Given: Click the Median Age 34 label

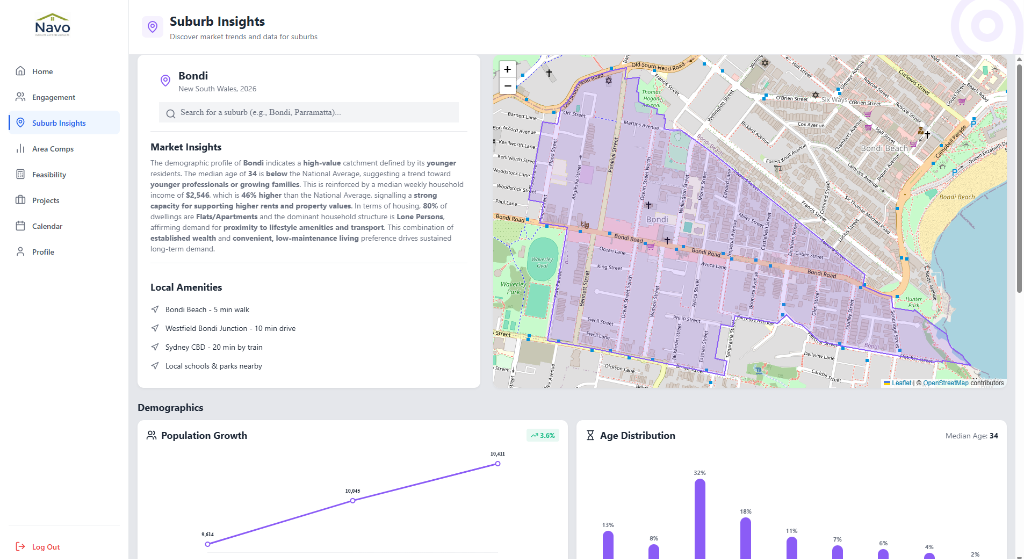Looking at the screenshot, I should pyautogui.click(x=971, y=436).
